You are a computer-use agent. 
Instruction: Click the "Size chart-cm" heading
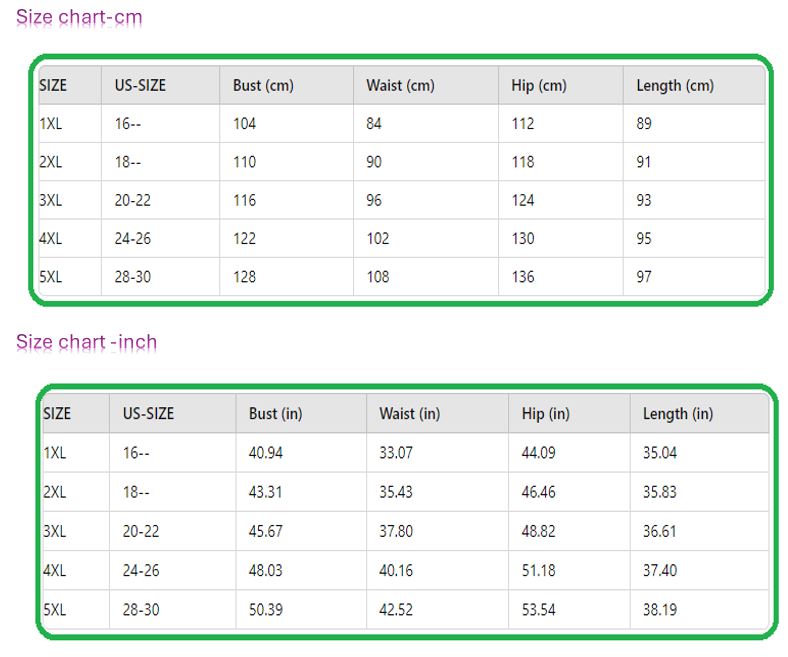click(79, 18)
